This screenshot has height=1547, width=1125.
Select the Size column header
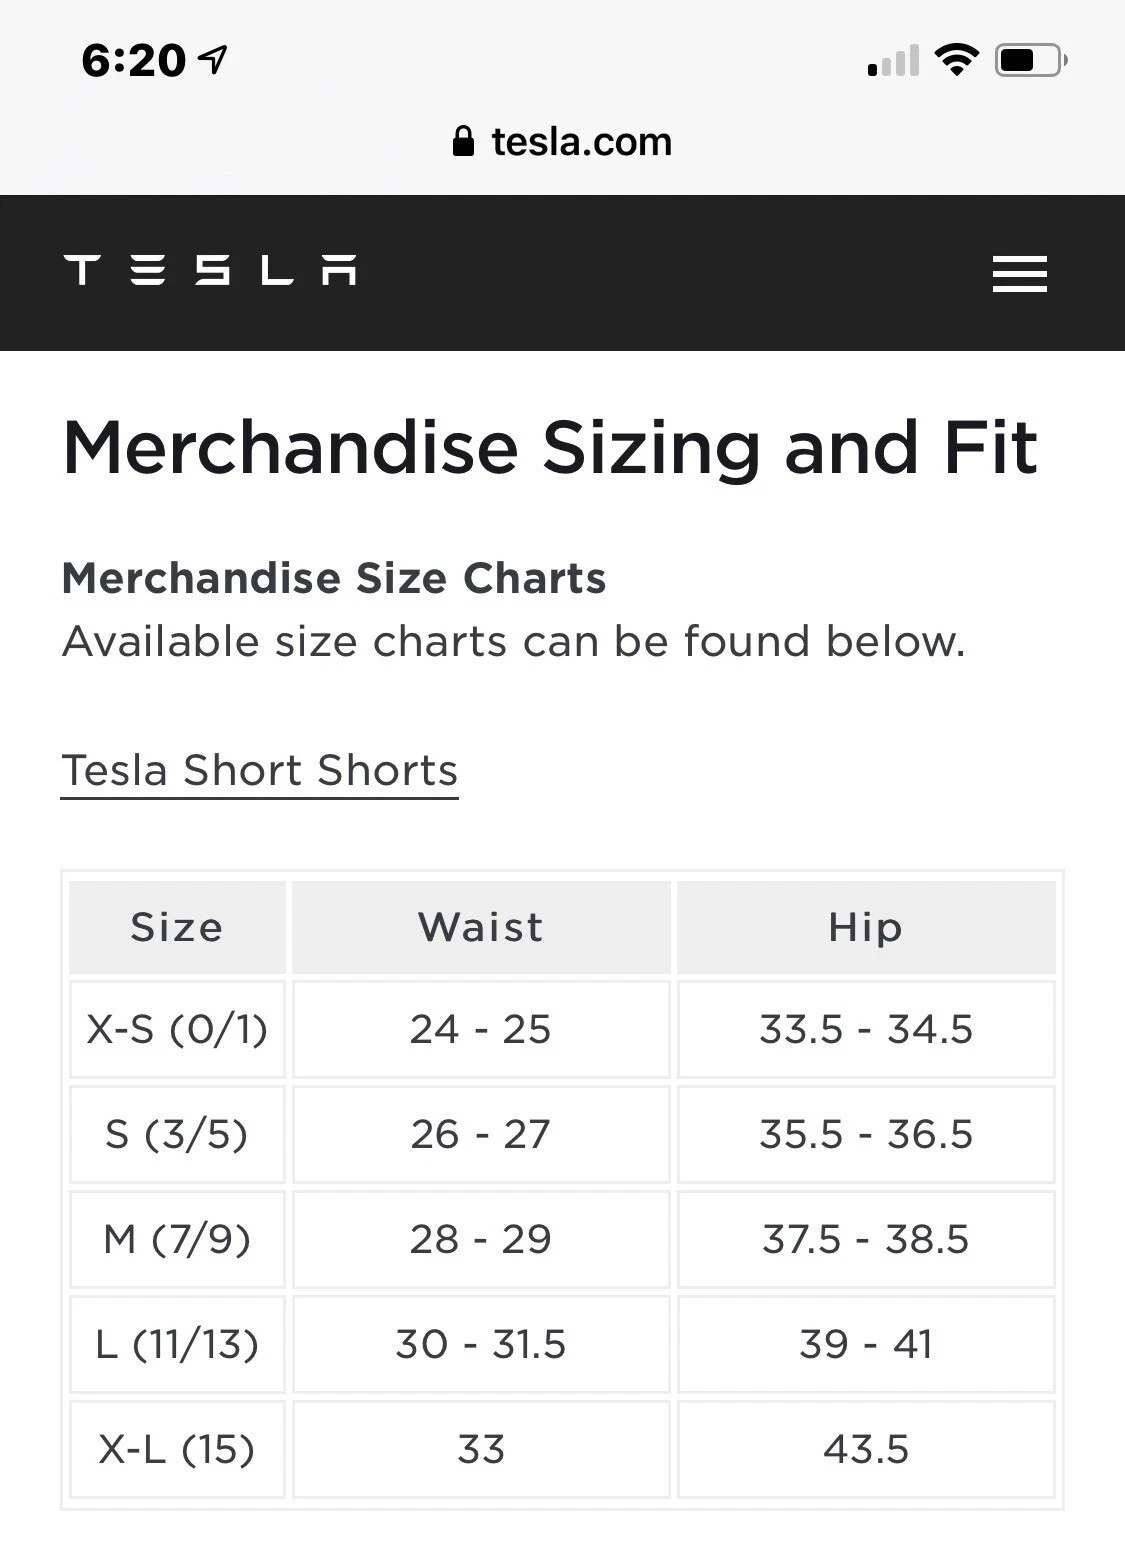point(177,927)
